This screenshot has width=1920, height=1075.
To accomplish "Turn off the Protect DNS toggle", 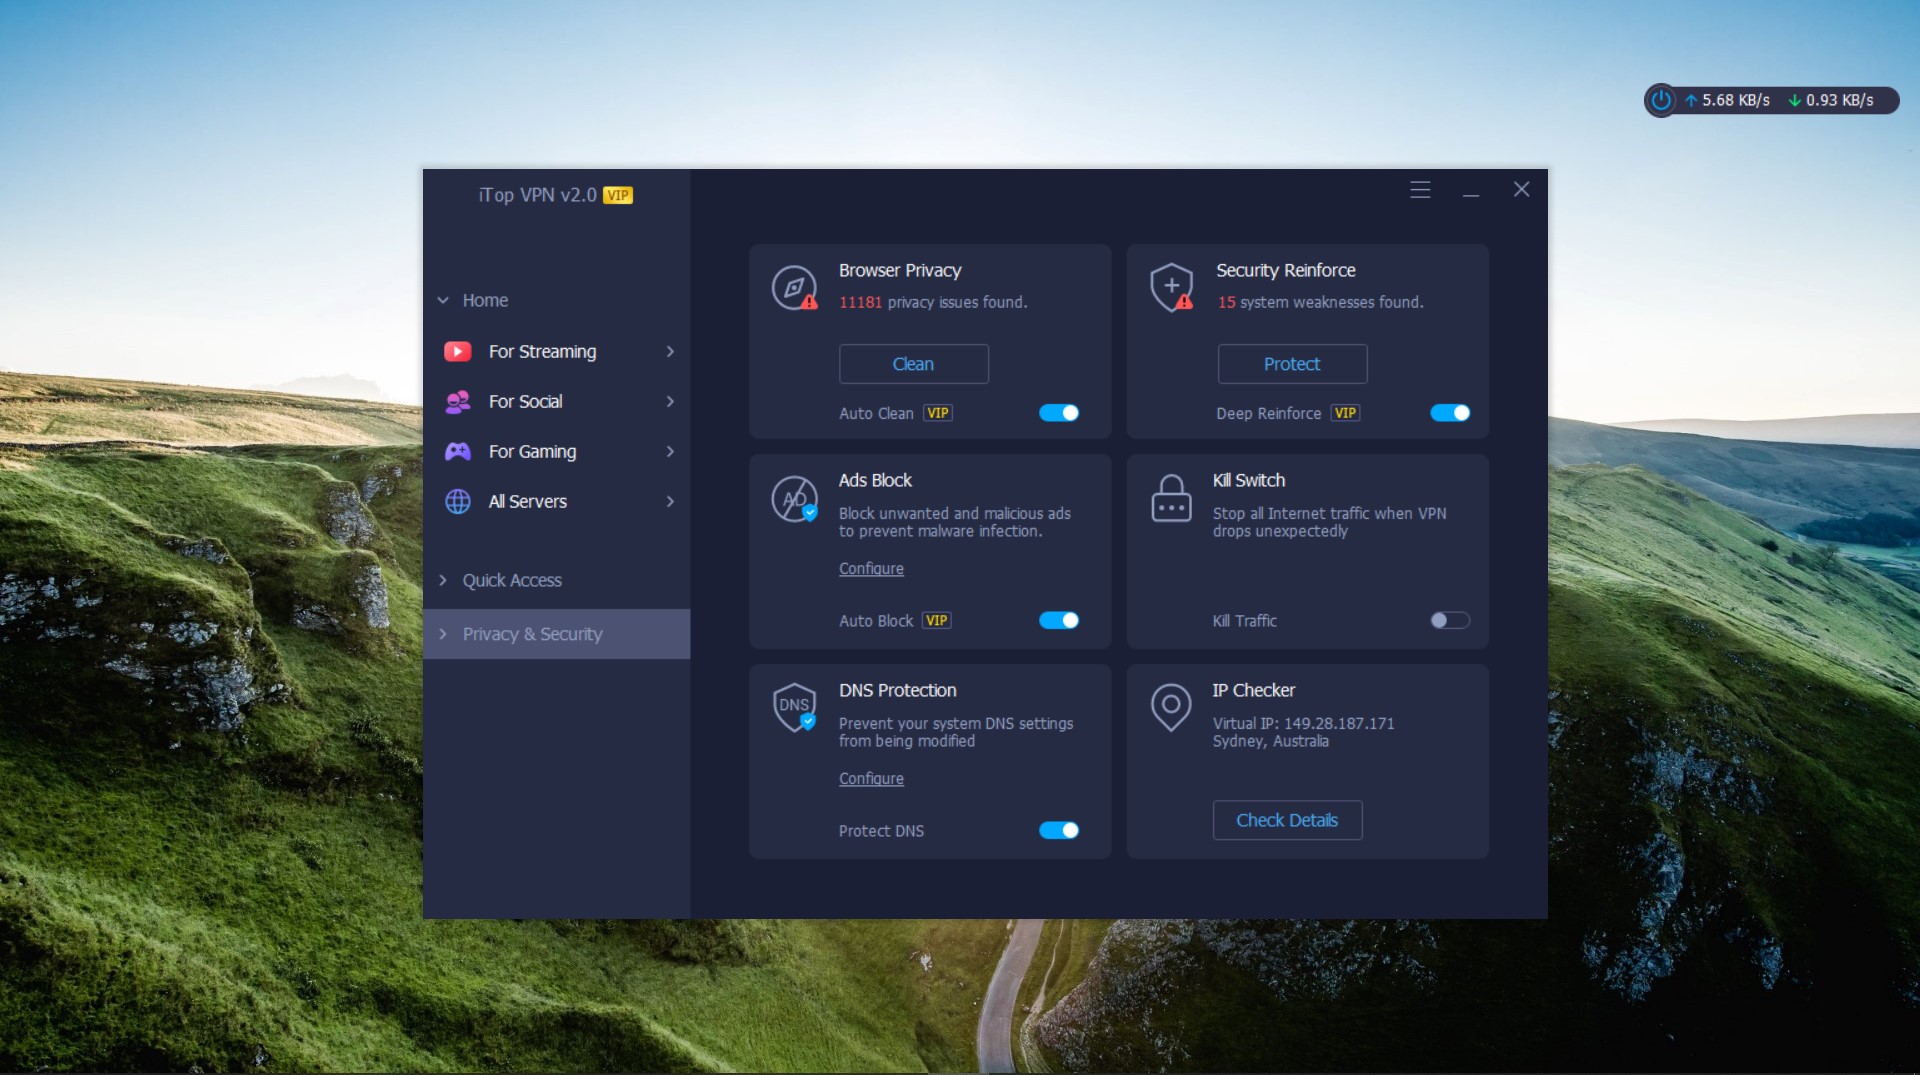I will tap(1059, 830).
